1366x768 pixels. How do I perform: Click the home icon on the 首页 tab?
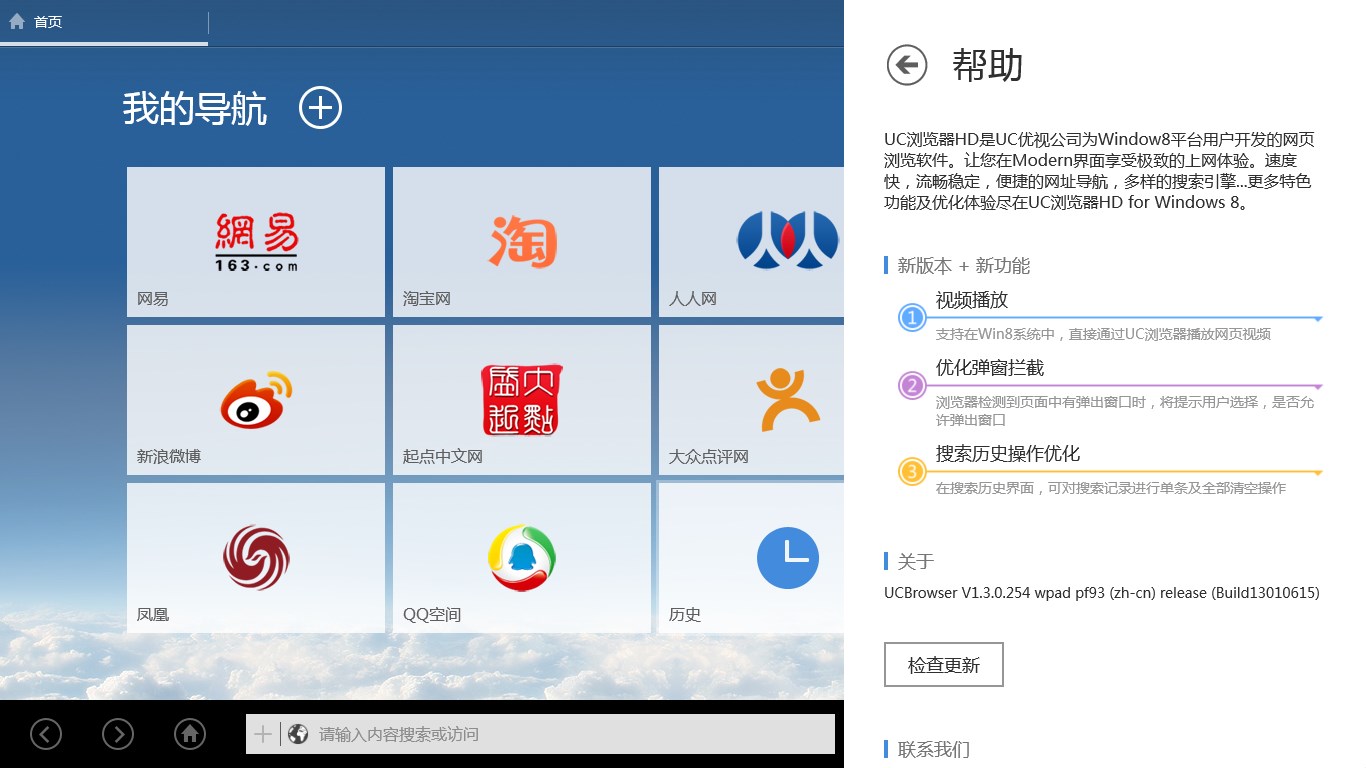point(17,21)
